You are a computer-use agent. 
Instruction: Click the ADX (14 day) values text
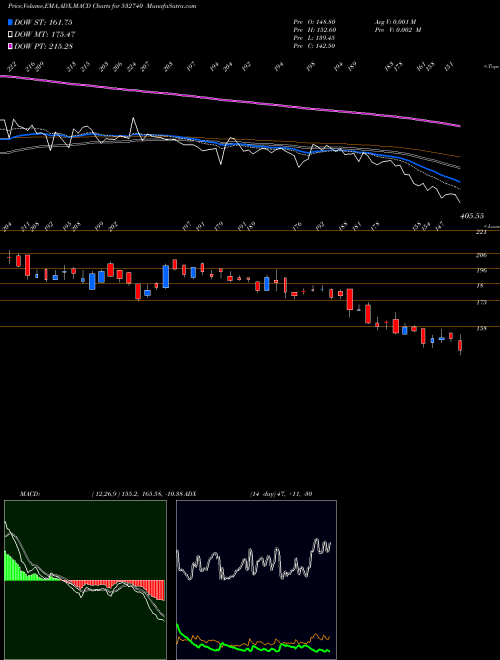(x=281, y=494)
